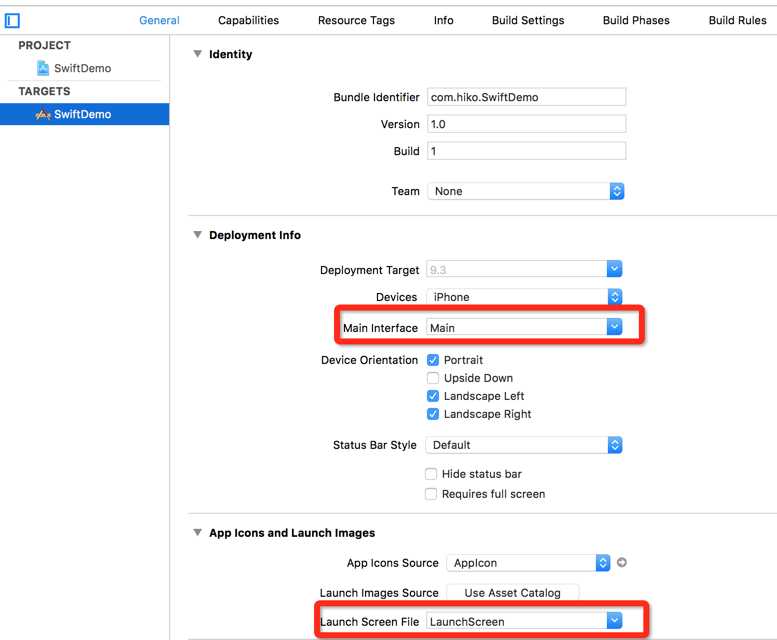Viewport: 777px width, 640px height.
Task: Toggle the Landscape Right checkbox
Action: click(433, 414)
